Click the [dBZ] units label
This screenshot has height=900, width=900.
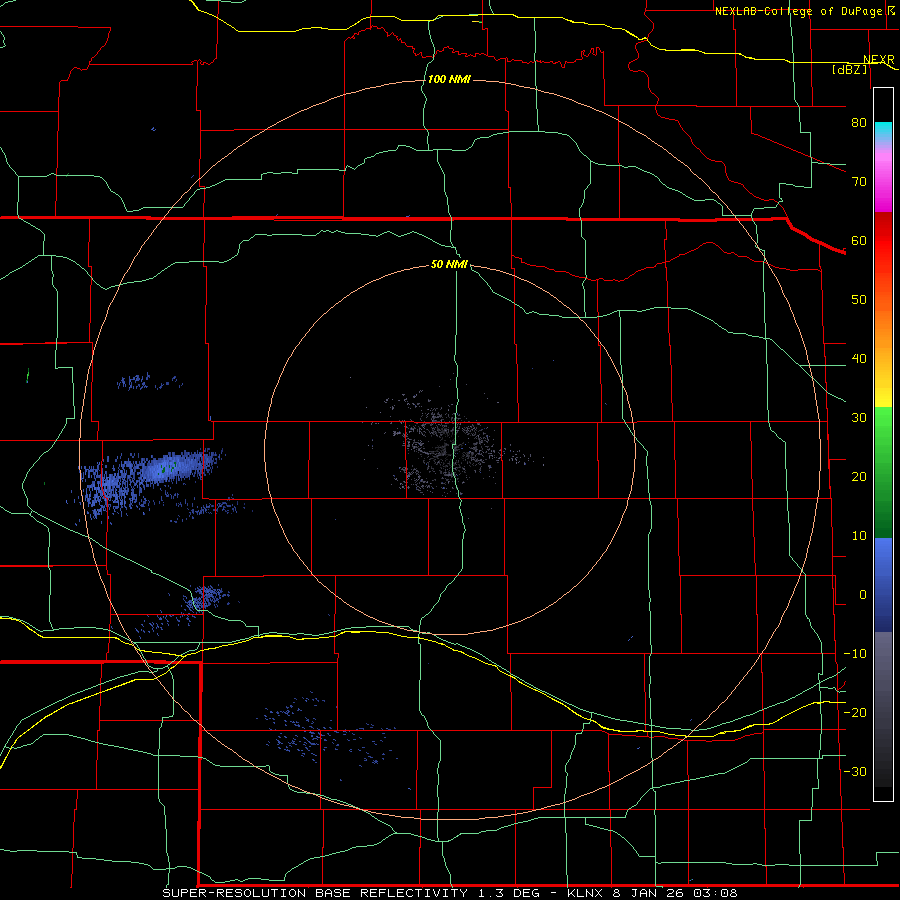(849, 69)
